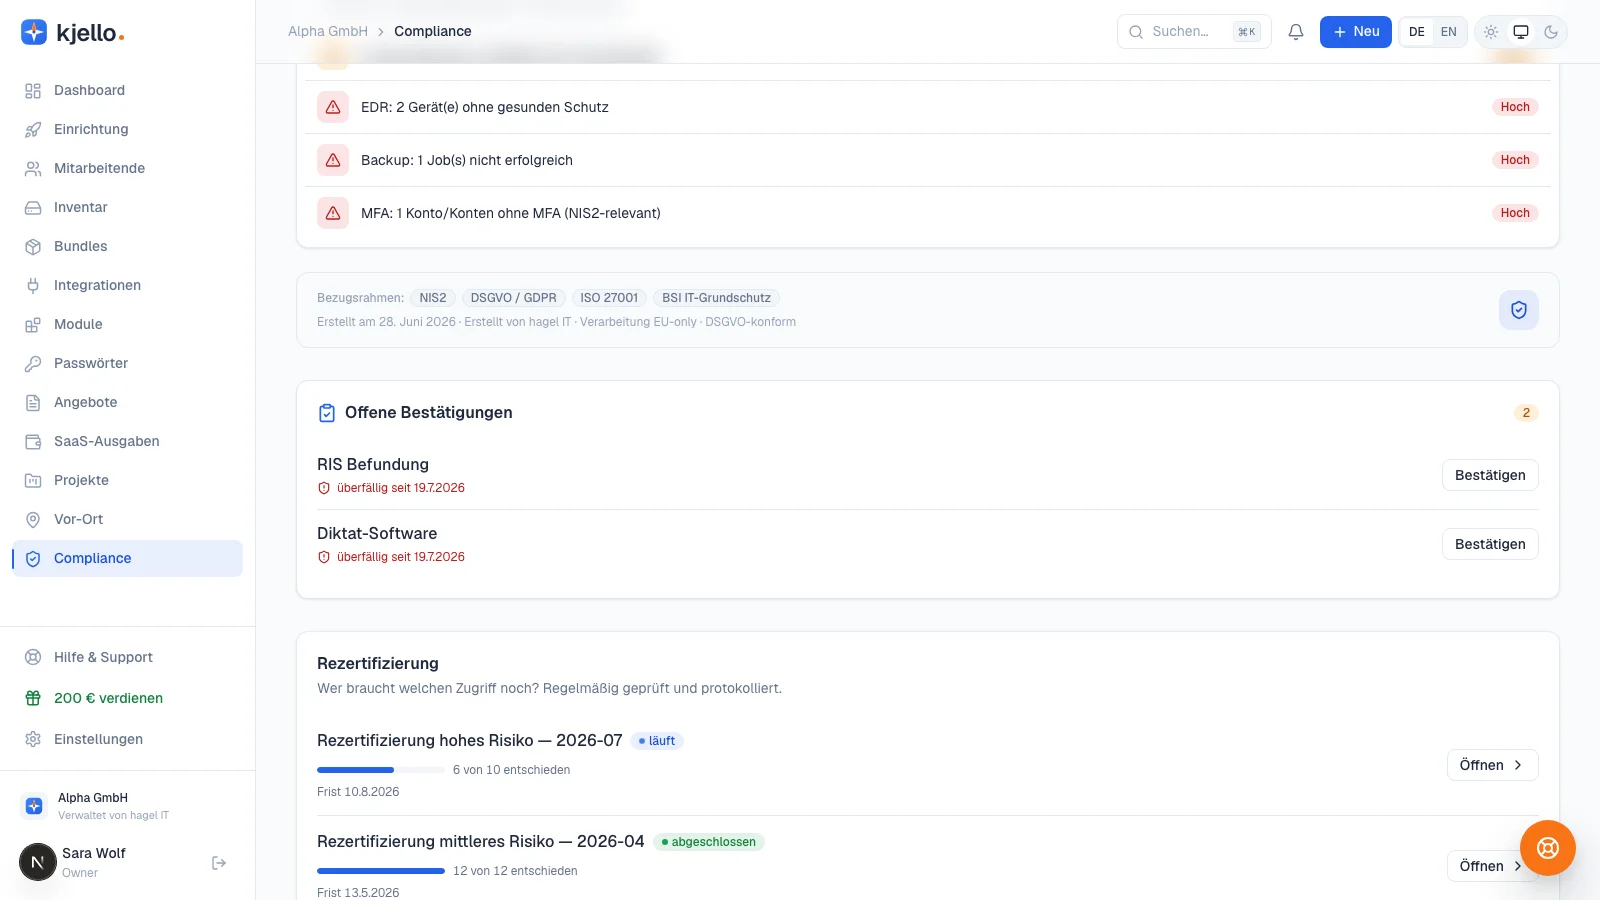
Task: Click the ISO 27001 tag
Action: tap(609, 298)
